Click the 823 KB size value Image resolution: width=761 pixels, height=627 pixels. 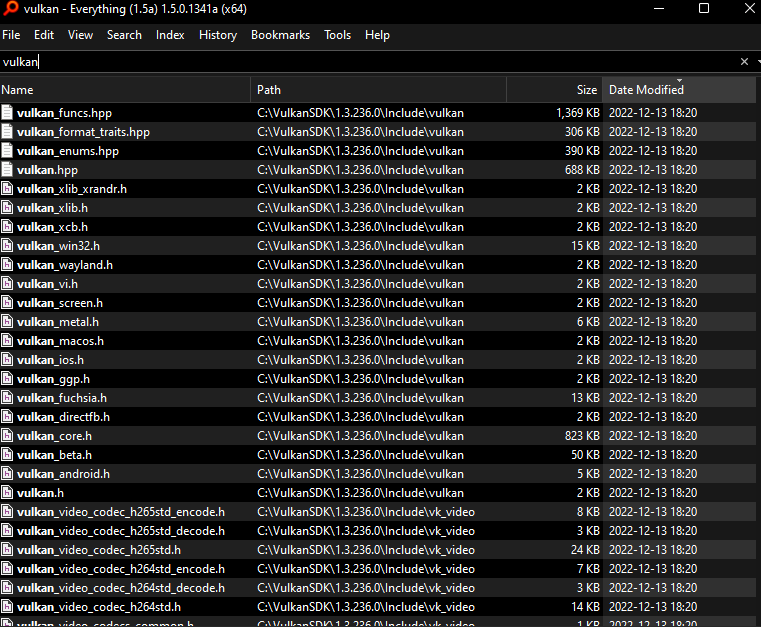tap(582, 435)
